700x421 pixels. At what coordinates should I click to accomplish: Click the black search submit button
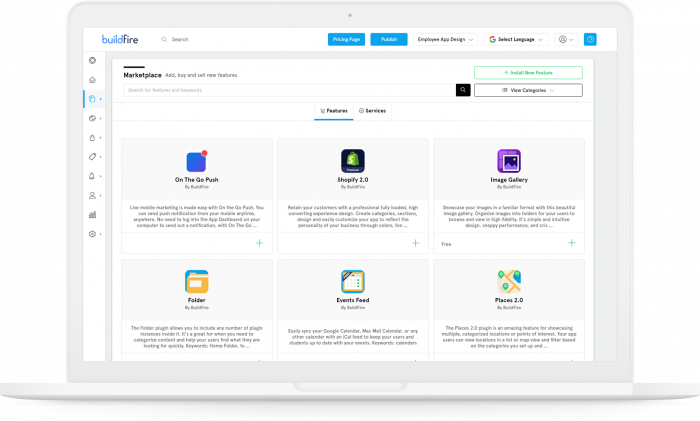pyautogui.click(x=463, y=90)
